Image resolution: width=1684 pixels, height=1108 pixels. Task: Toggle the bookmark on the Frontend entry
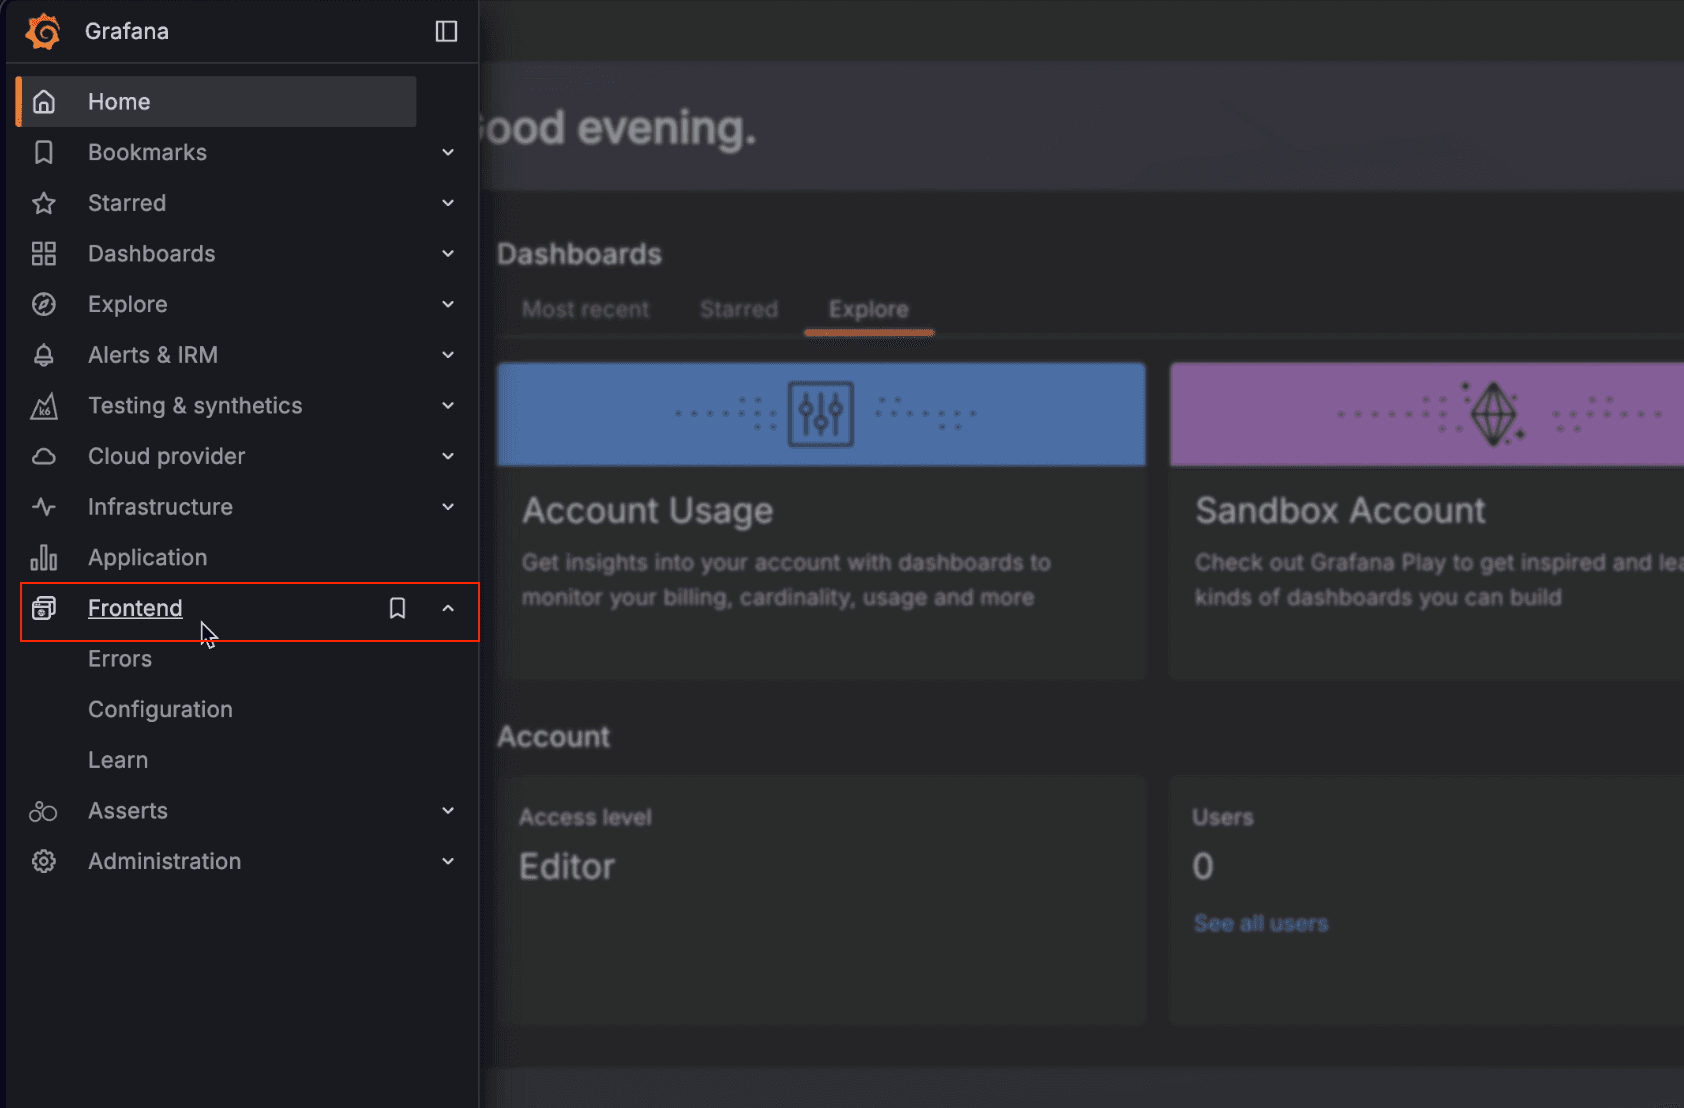(397, 608)
